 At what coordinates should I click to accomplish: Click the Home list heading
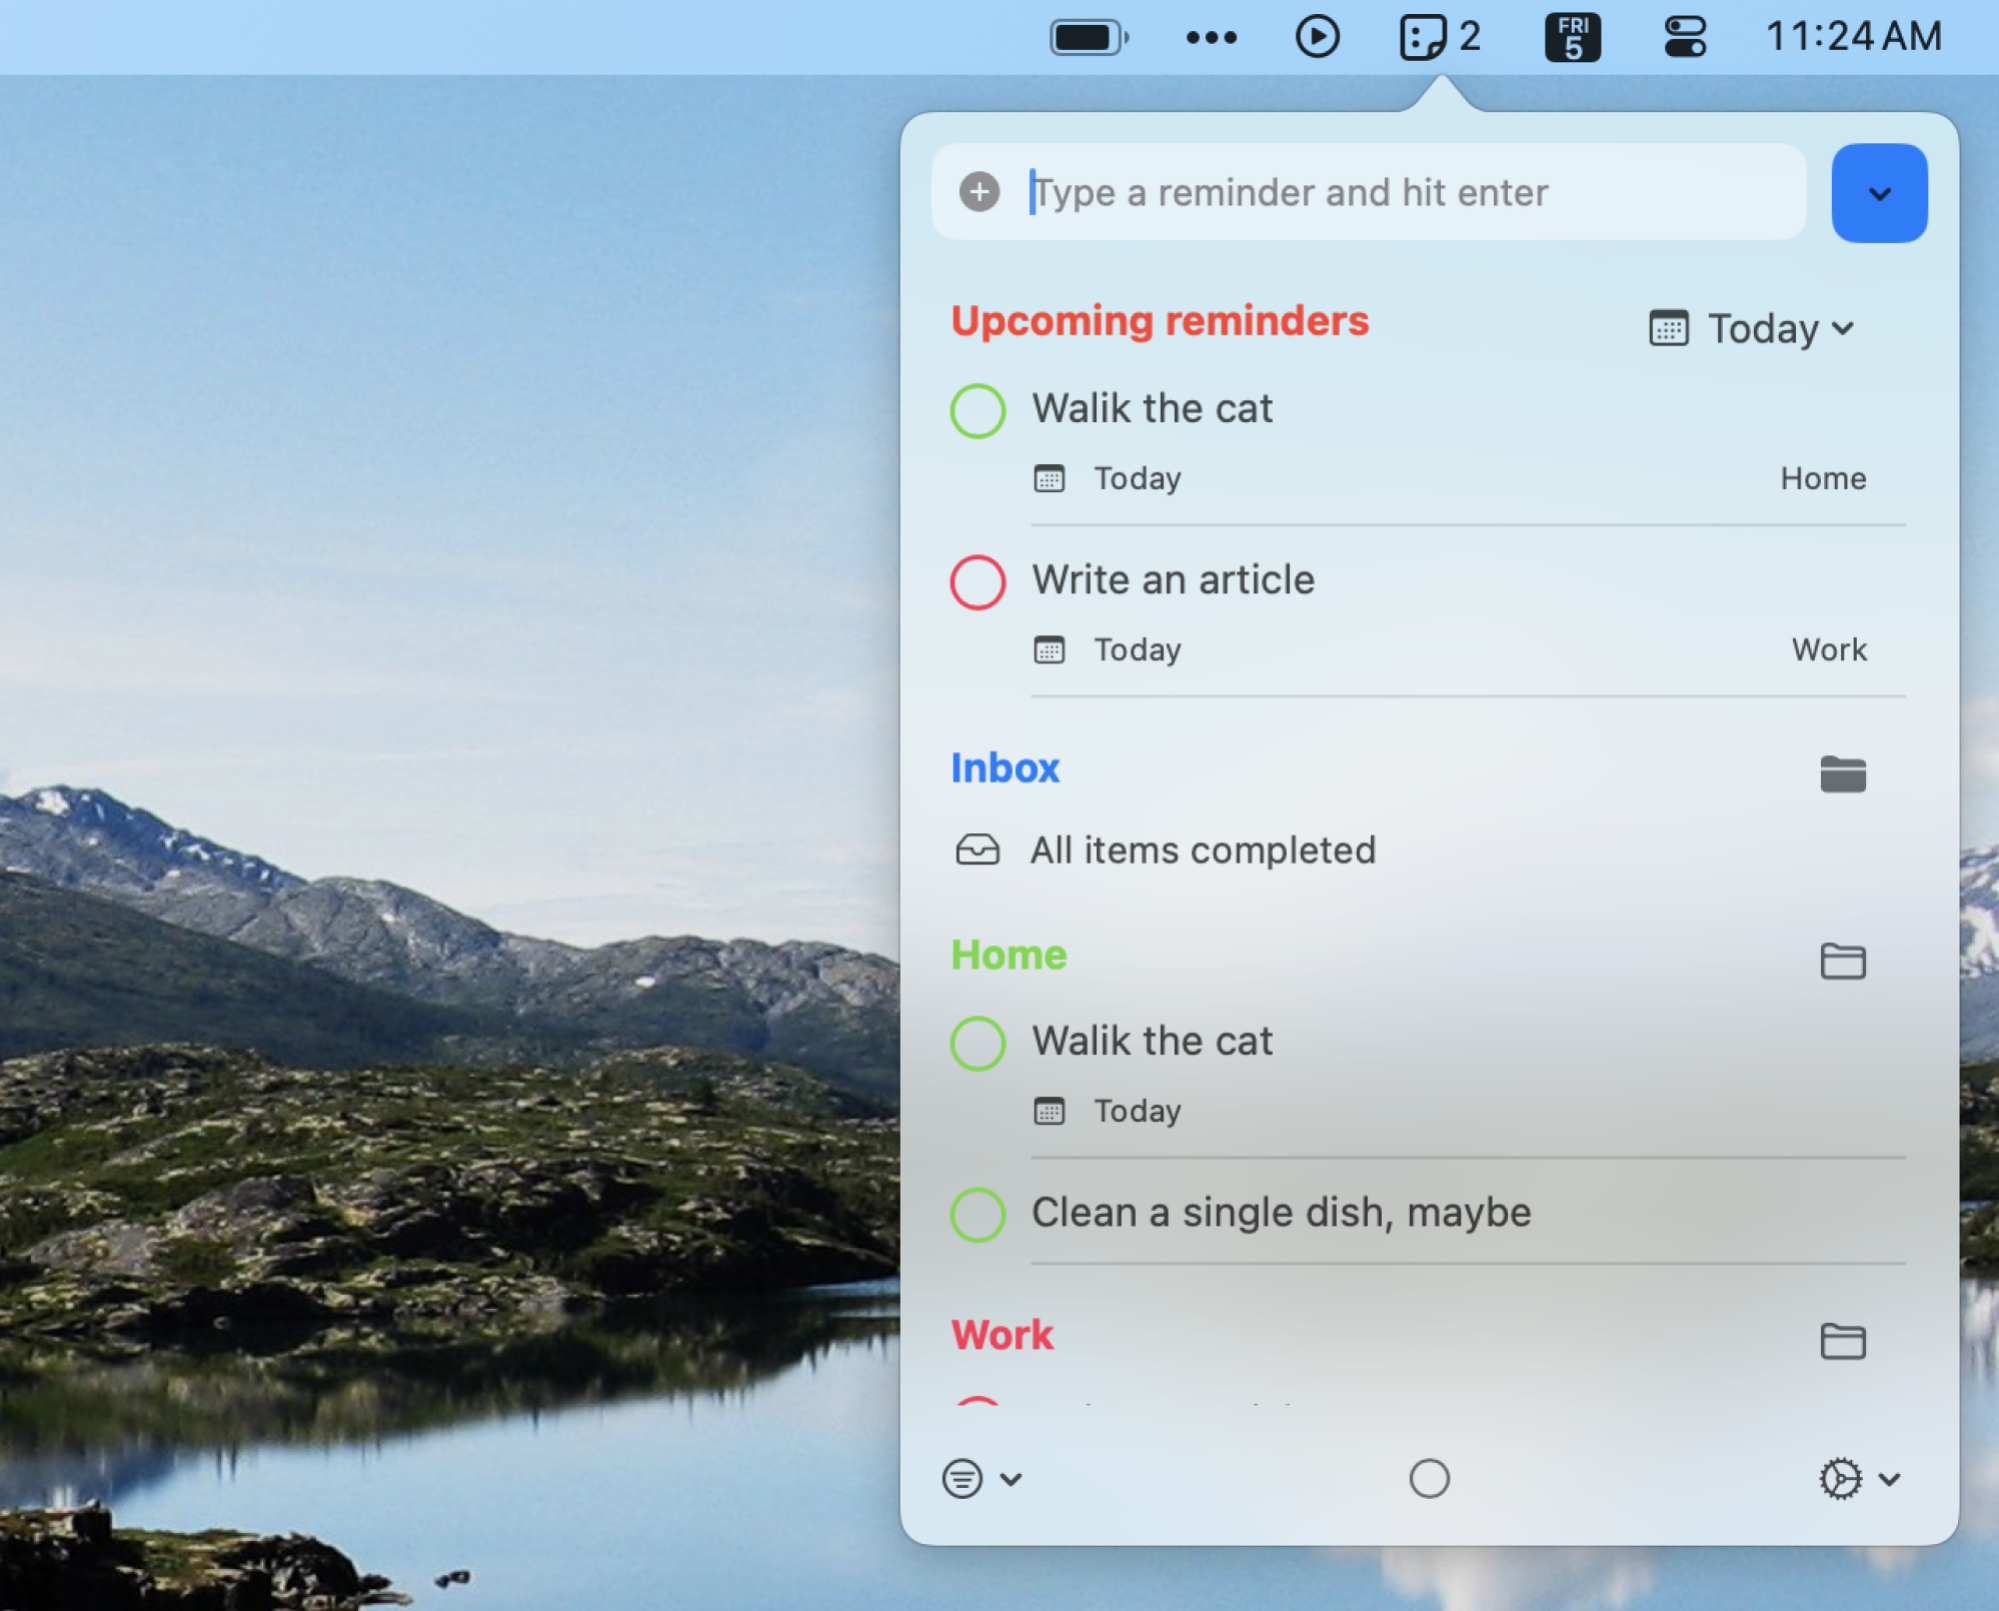click(x=1008, y=955)
